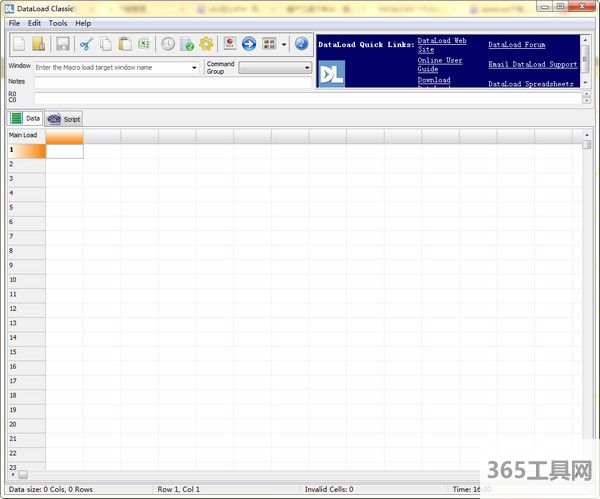Viewport: 600px width, 499px height.
Task: Open settings with the gear icon
Action: (206, 44)
